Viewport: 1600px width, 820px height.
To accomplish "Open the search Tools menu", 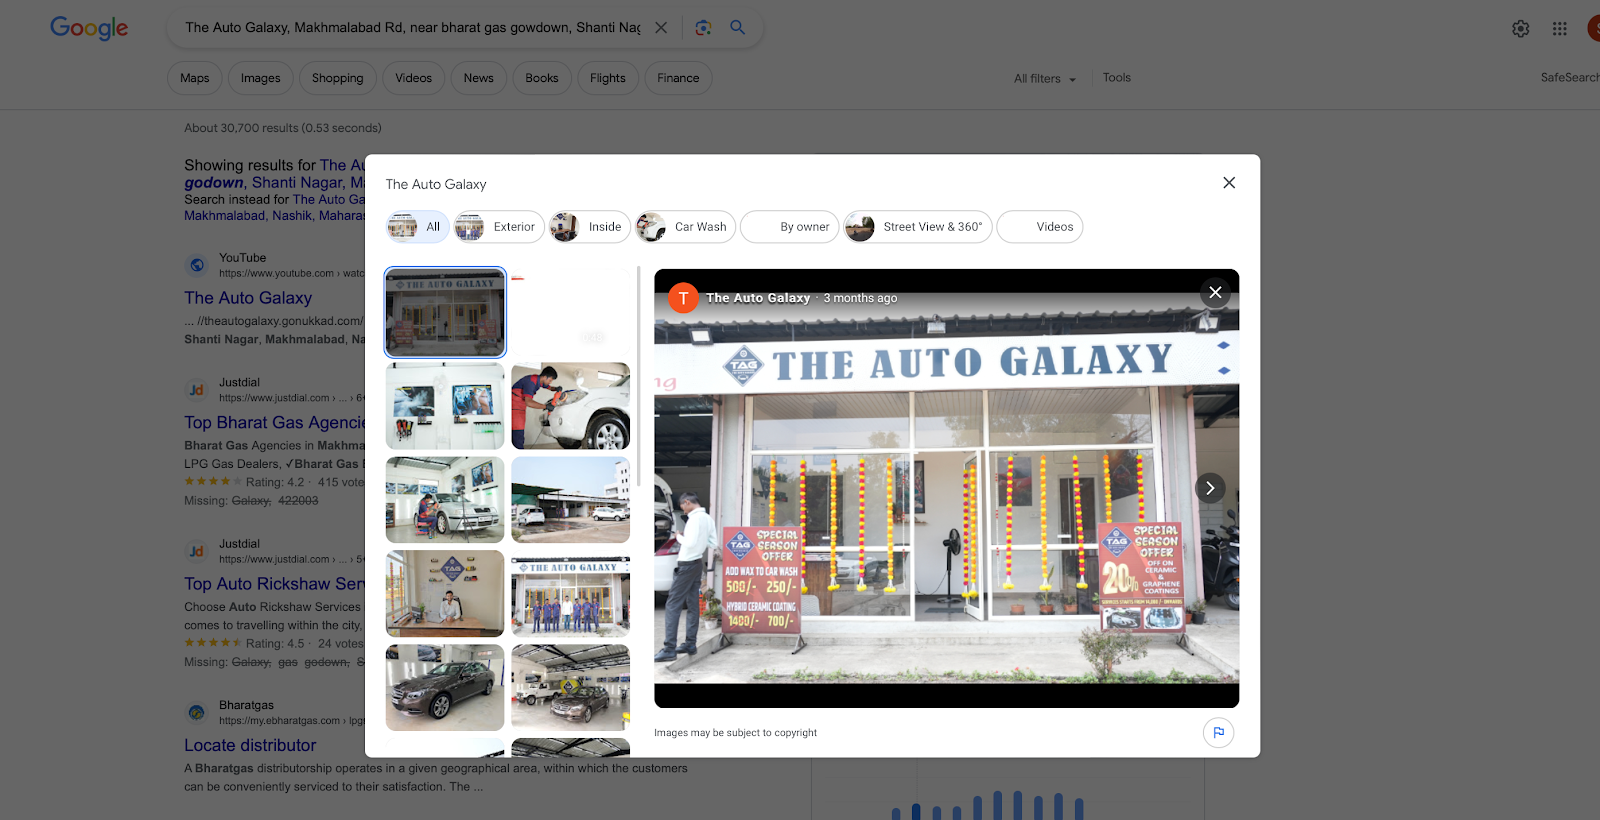I will pos(1117,78).
